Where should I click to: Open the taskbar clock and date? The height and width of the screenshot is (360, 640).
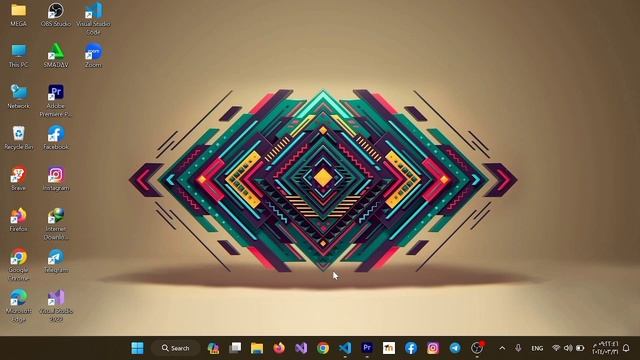coord(605,348)
